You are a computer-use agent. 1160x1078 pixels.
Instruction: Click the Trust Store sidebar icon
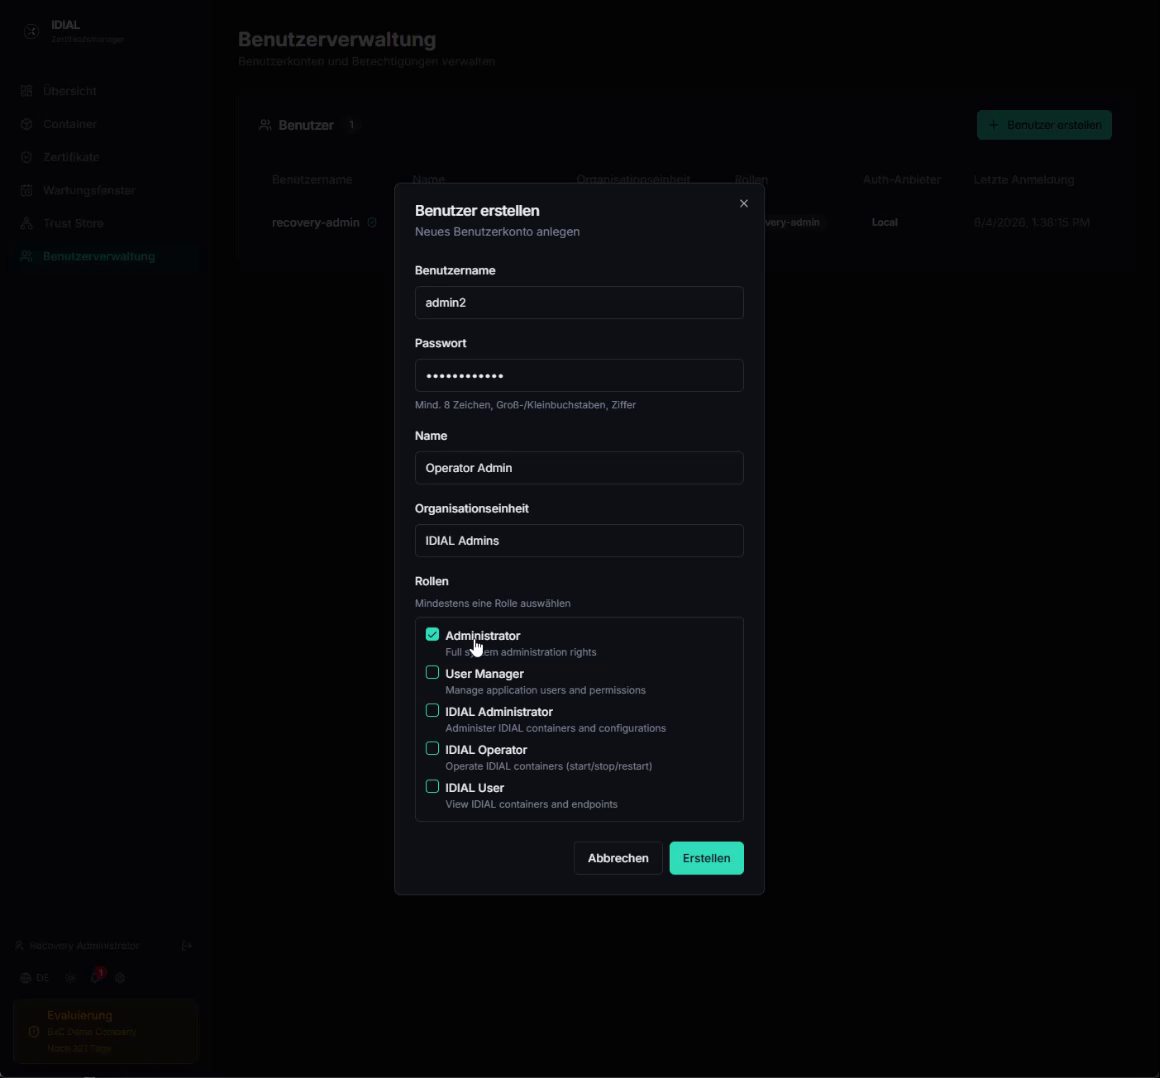click(x=27, y=223)
